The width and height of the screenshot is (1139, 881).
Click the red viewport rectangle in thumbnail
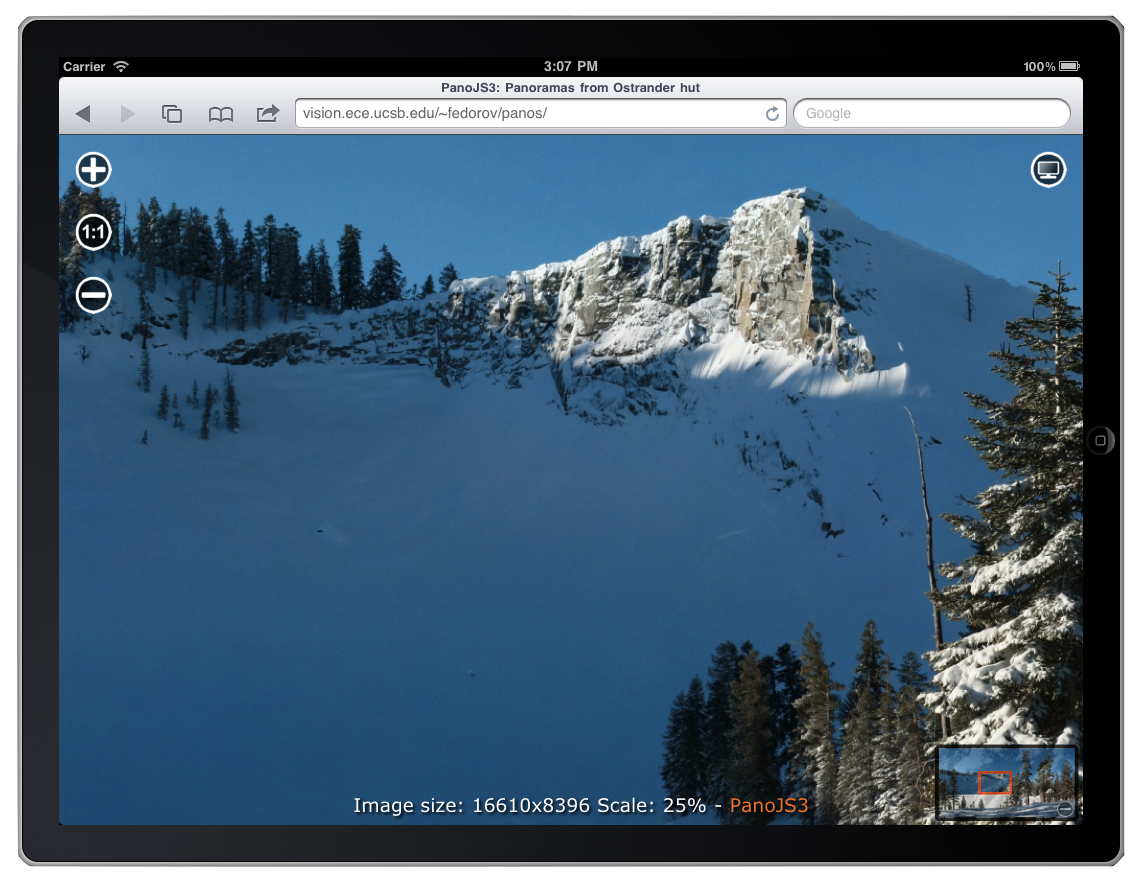pos(995,782)
